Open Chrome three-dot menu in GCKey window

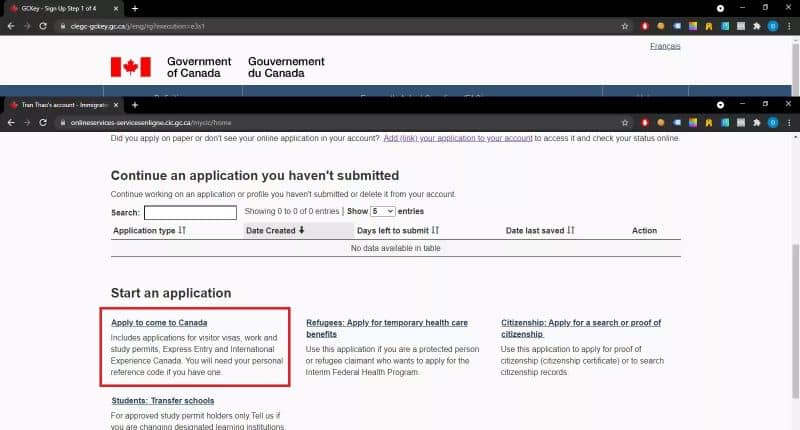[789, 26]
